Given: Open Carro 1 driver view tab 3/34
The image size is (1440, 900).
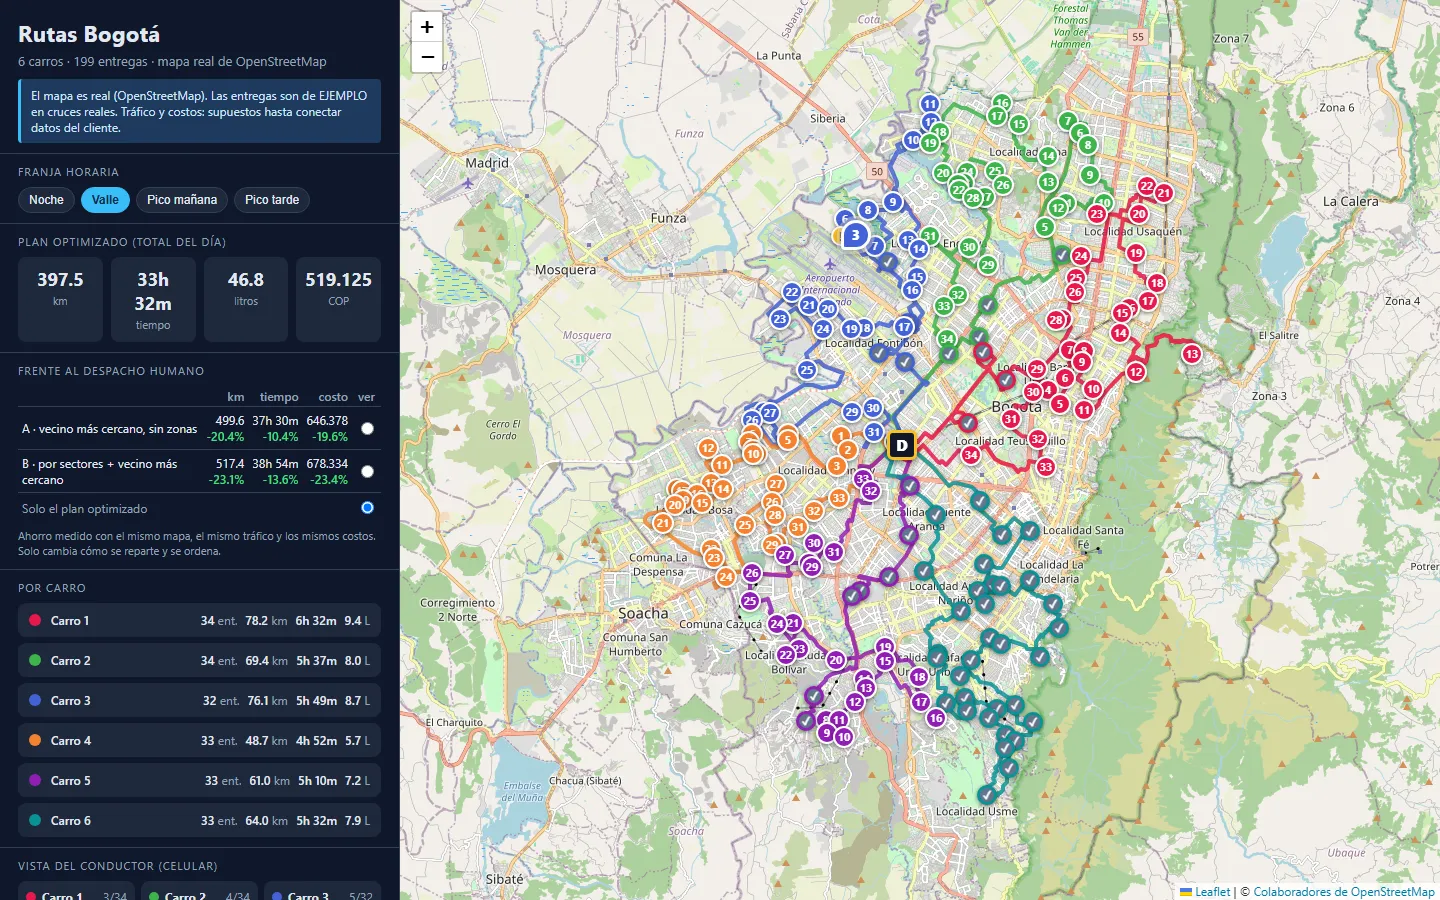Looking at the screenshot, I should (x=76, y=892).
